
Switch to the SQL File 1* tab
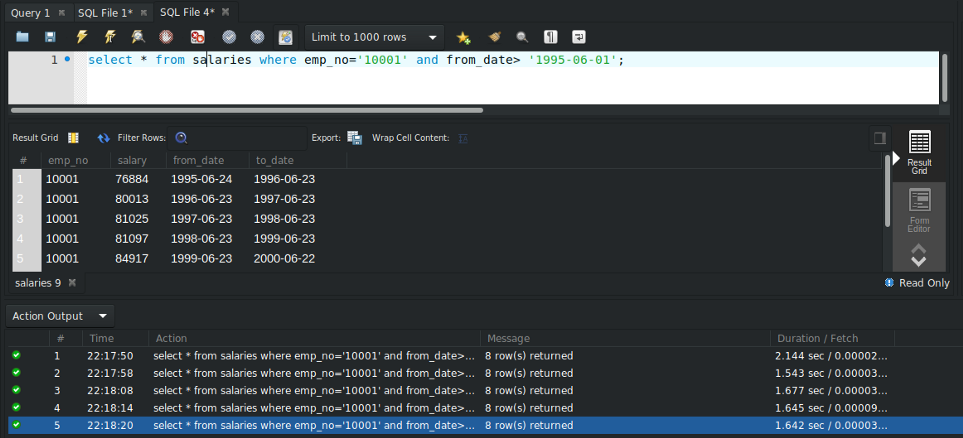(x=105, y=12)
